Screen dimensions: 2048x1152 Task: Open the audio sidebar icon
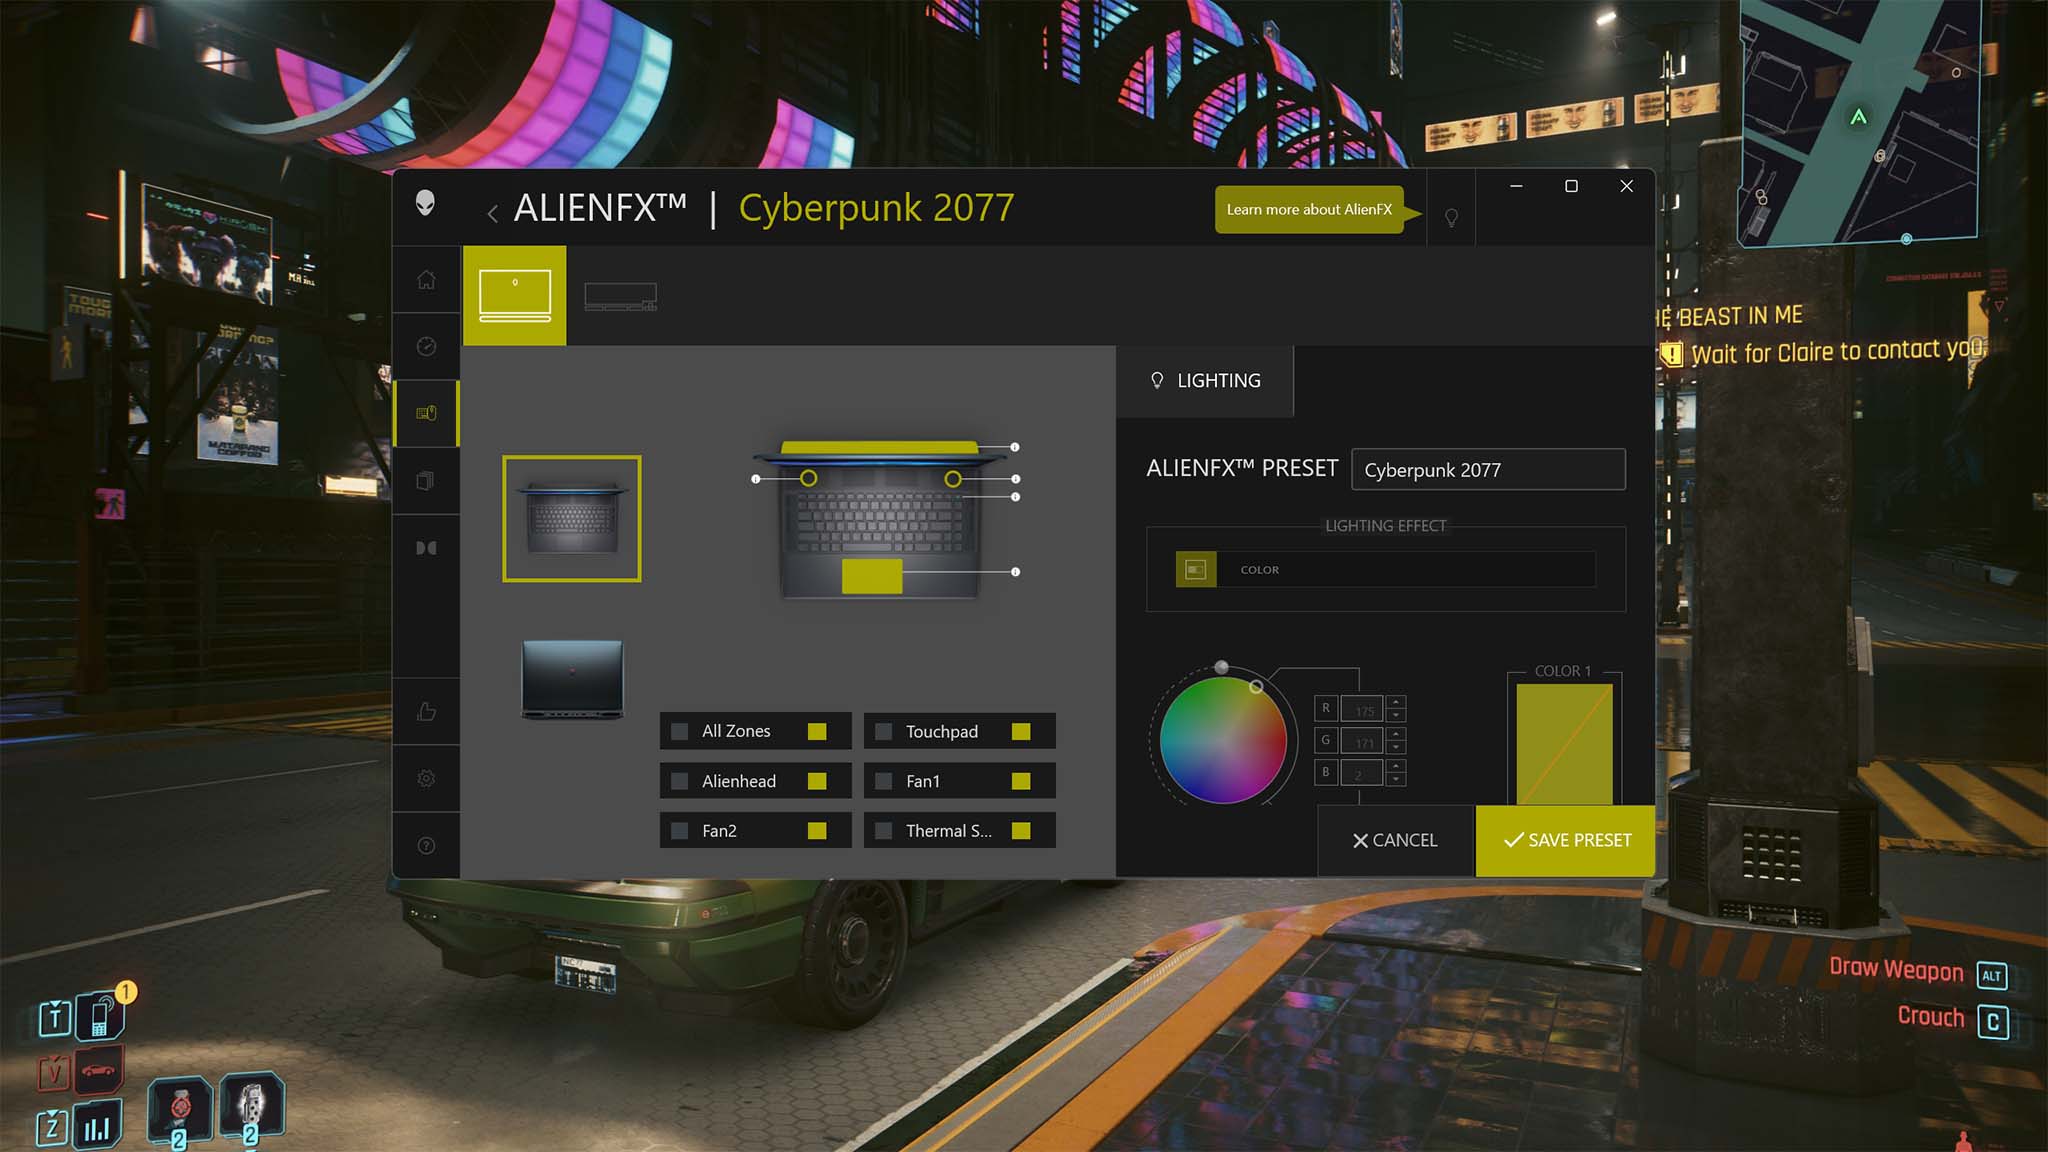click(426, 548)
